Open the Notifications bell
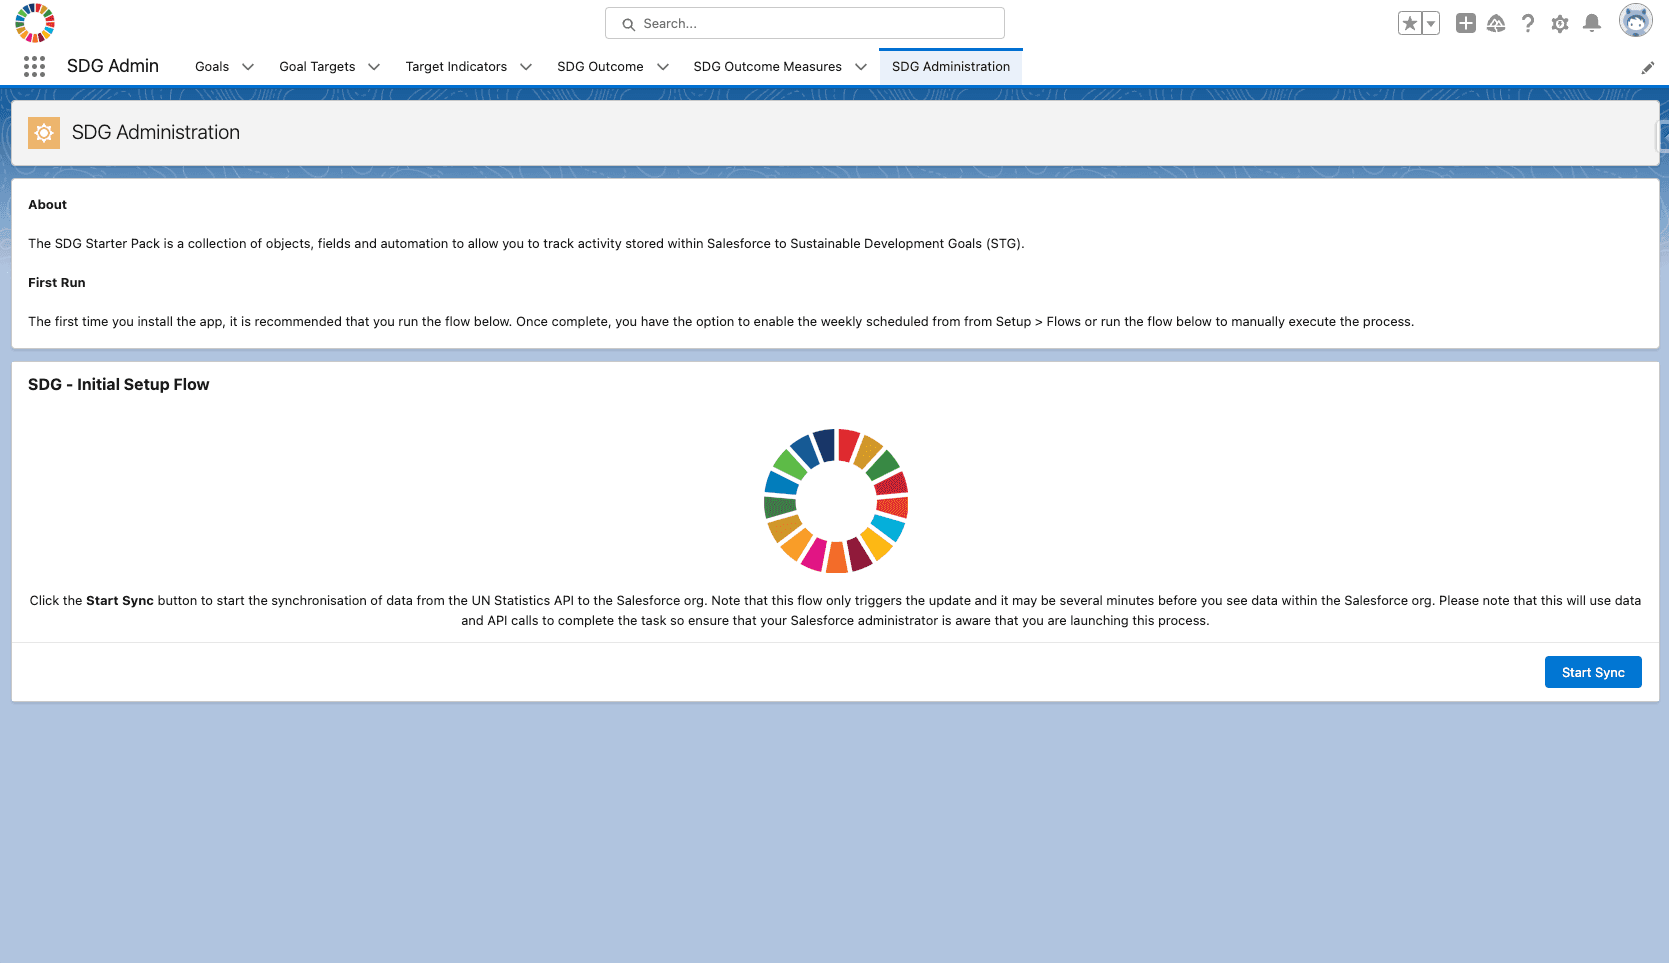This screenshot has height=963, width=1669. point(1592,23)
